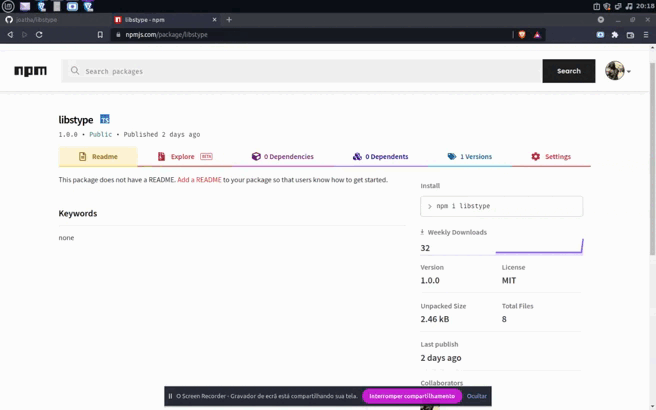Go back to previous page

[10, 35]
